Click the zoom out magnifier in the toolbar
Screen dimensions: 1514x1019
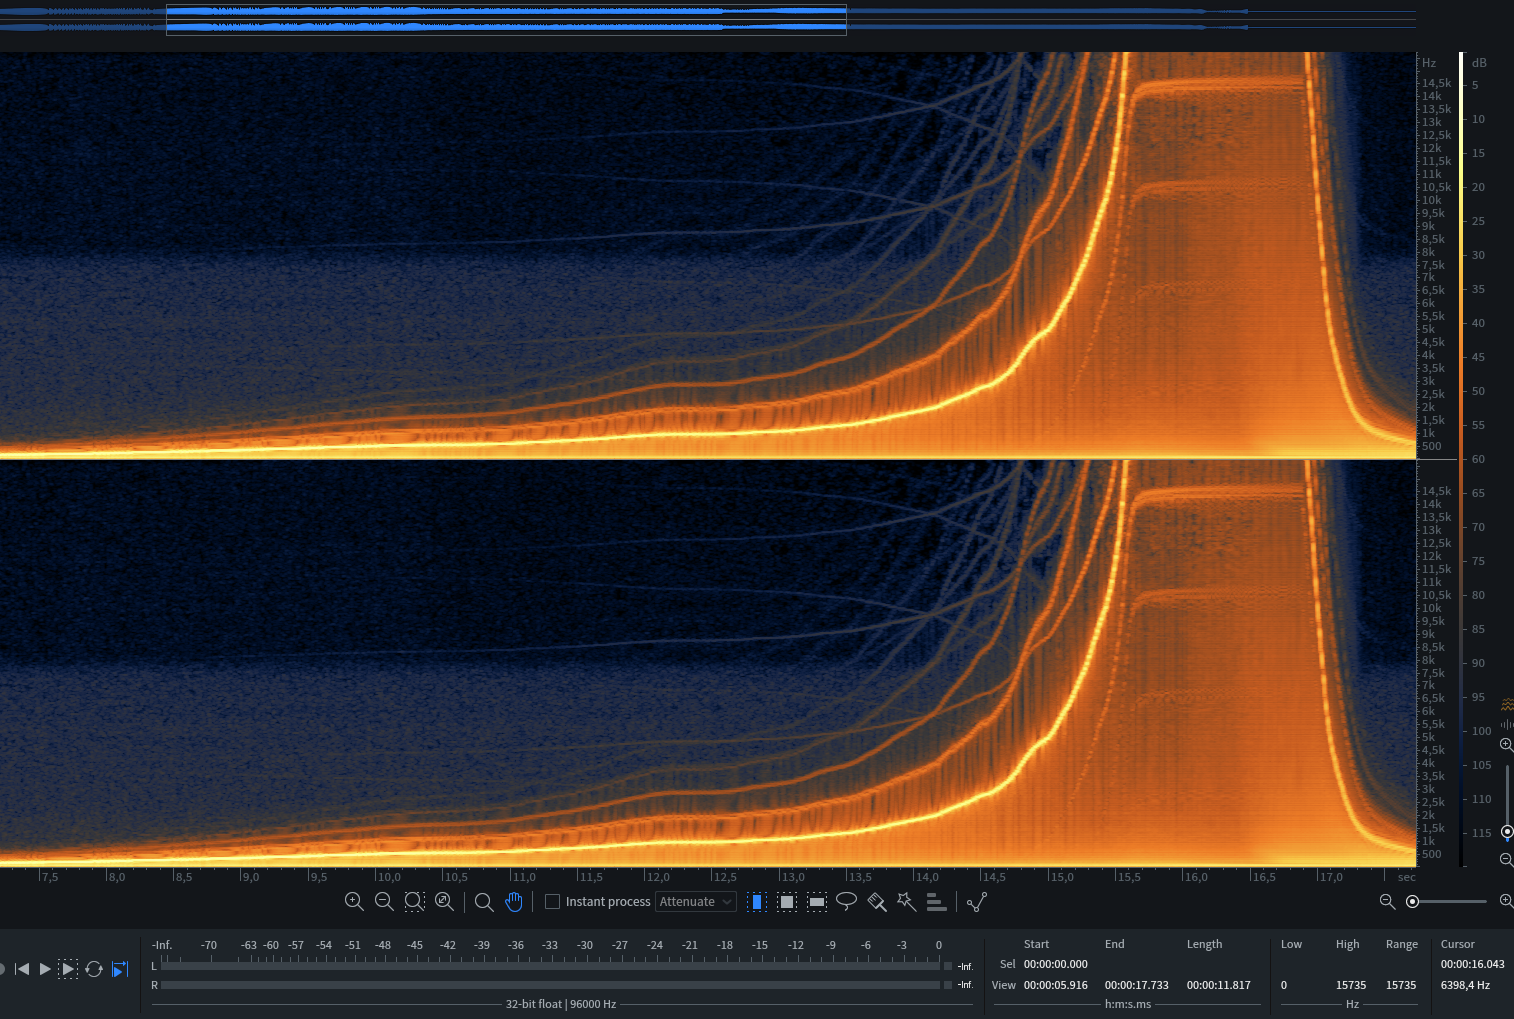tap(384, 901)
